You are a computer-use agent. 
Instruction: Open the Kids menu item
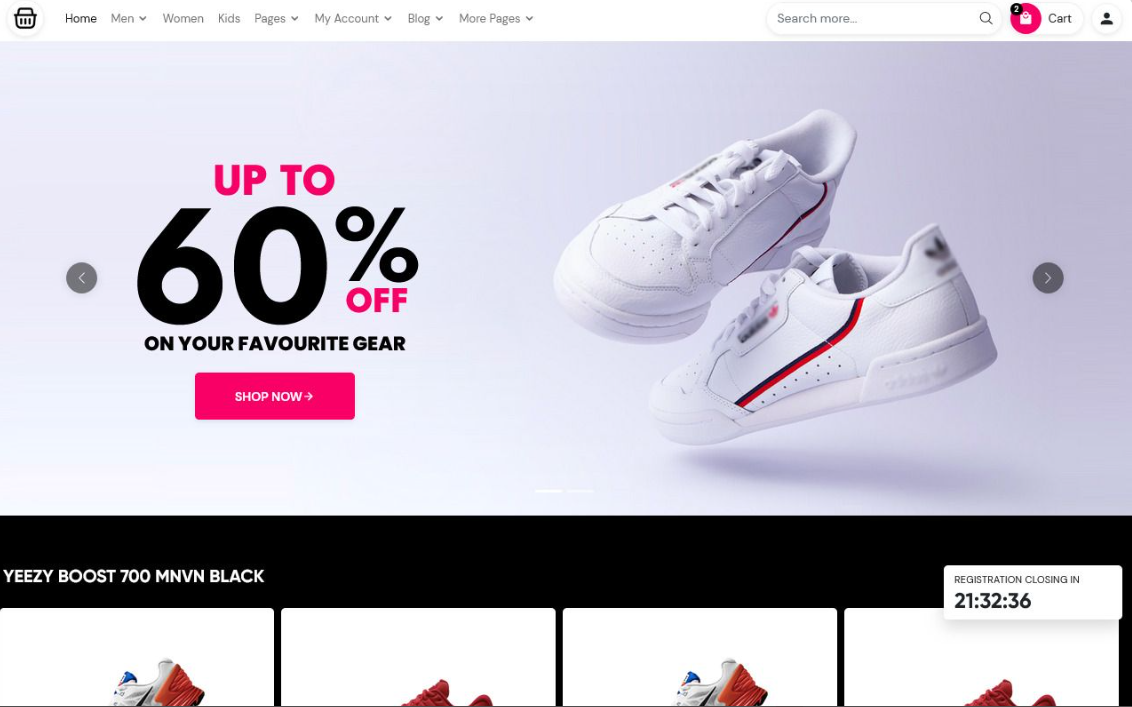click(x=229, y=18)
